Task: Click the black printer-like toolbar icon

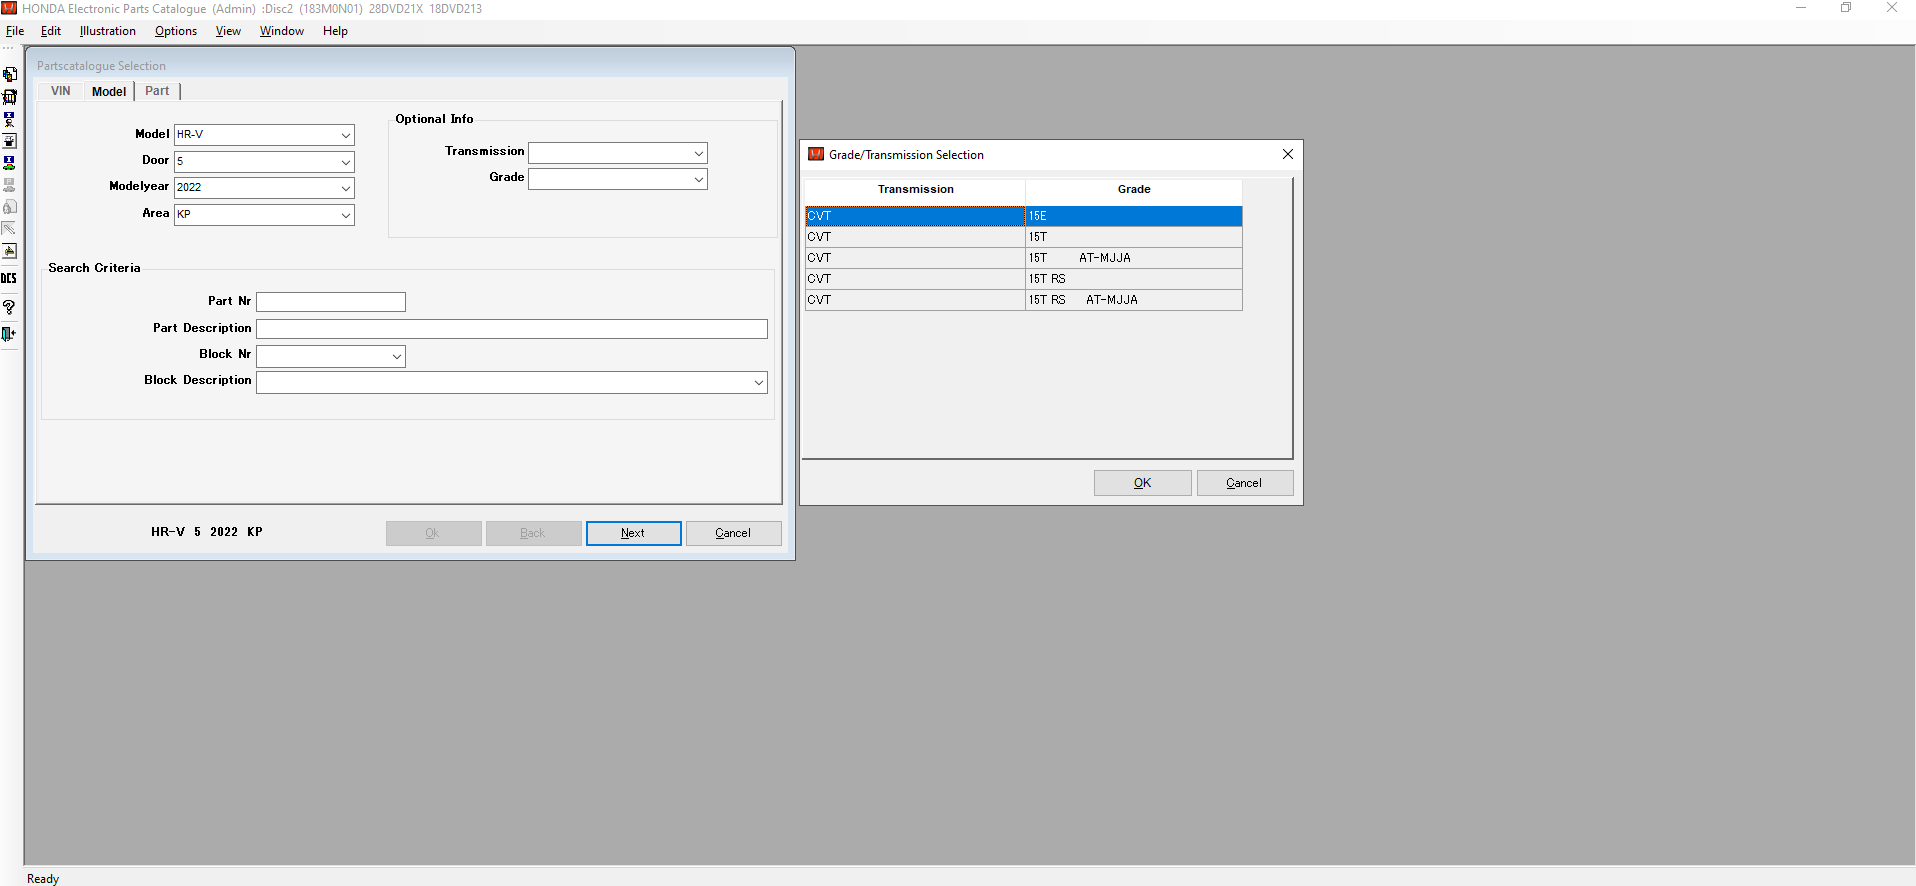Action: pyautogui.click(x=9, y=141)
